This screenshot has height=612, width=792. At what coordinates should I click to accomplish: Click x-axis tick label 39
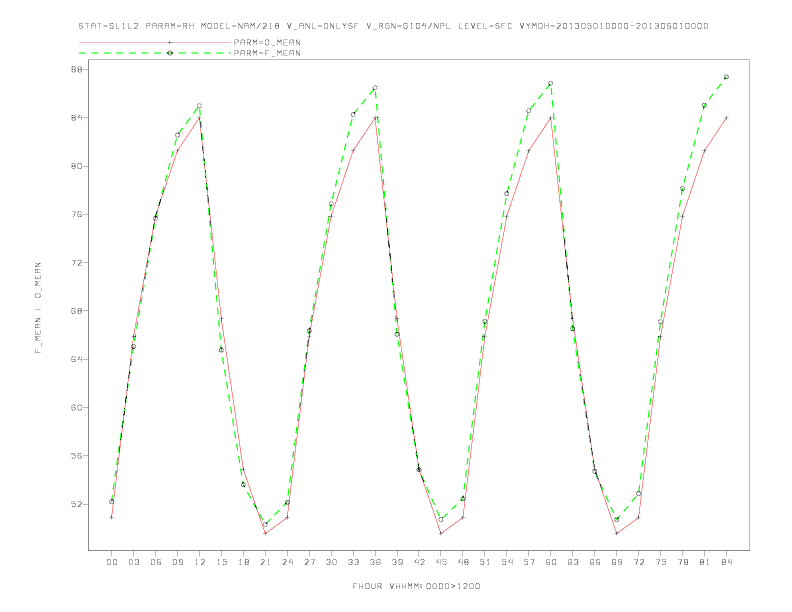click(397, 562)
